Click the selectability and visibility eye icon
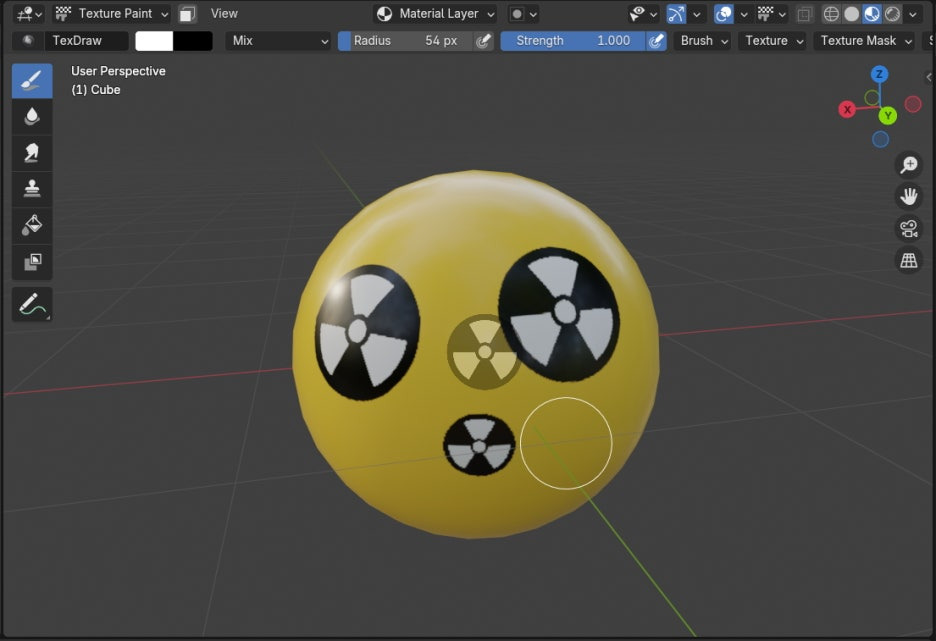This screenshot has height=641, width=936. (637, 14)
